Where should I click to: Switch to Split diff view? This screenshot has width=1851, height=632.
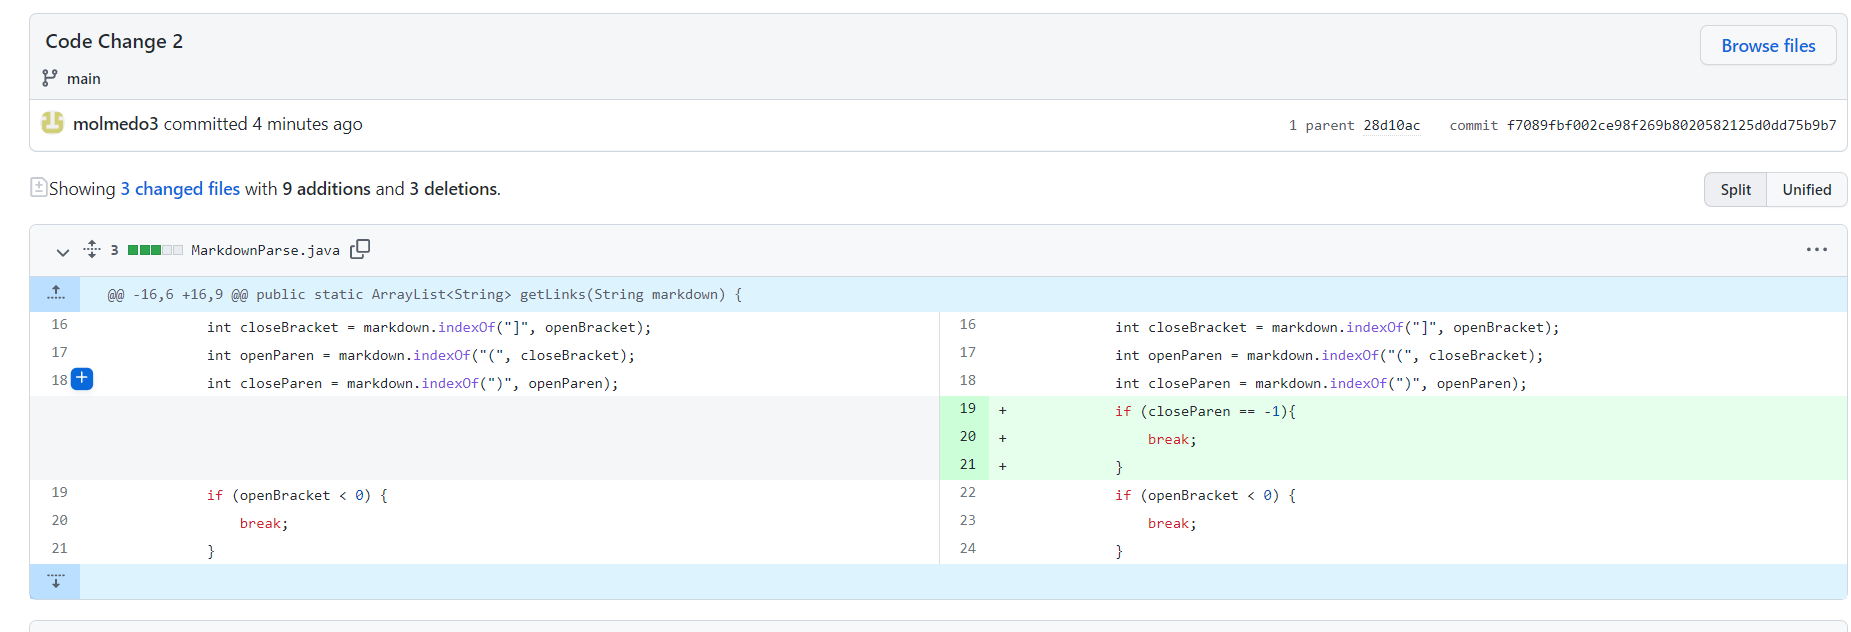(1735, 190)
